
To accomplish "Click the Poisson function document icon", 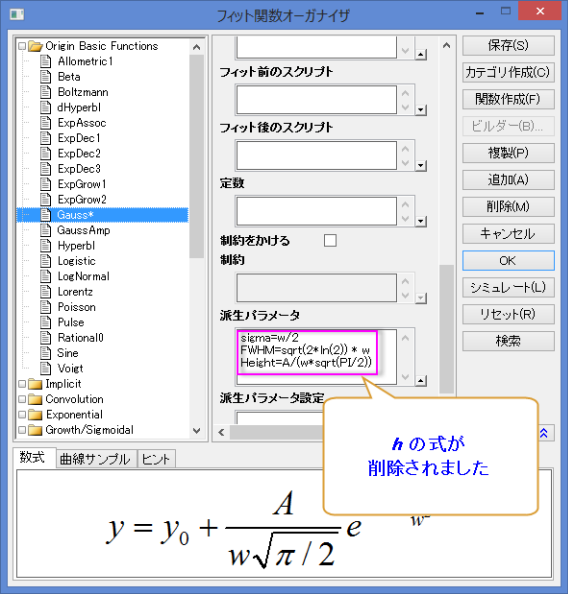I will (x=45, y=307).
